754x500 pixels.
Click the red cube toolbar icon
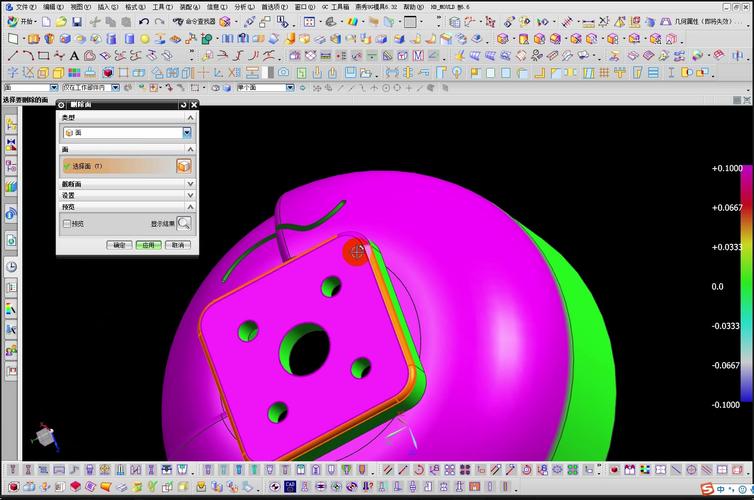point(108,73)
